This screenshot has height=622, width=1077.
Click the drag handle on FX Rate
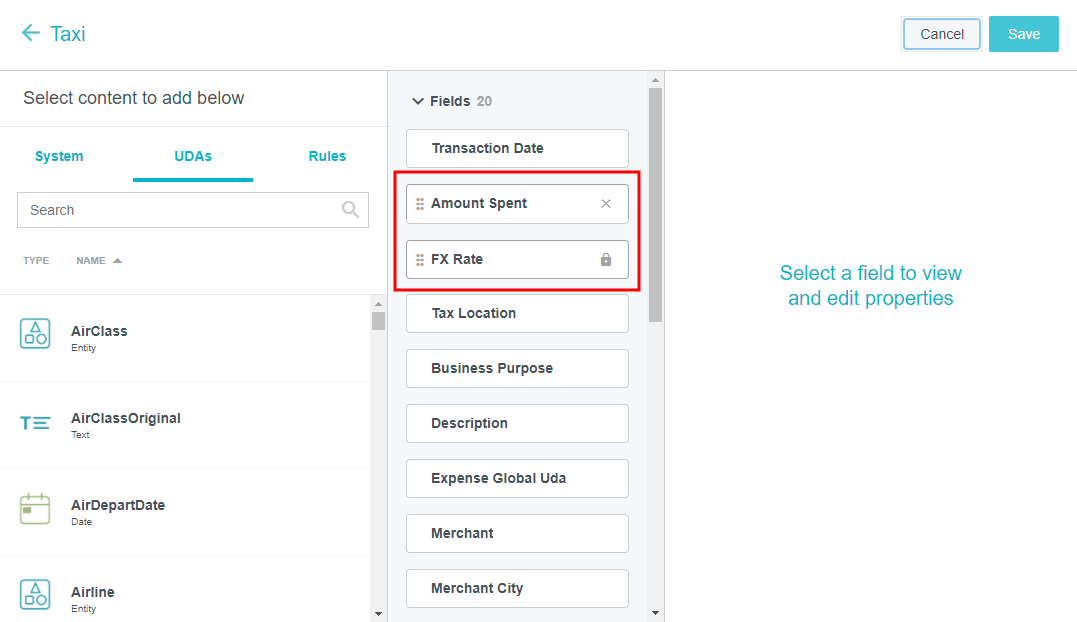coord(420,260)
